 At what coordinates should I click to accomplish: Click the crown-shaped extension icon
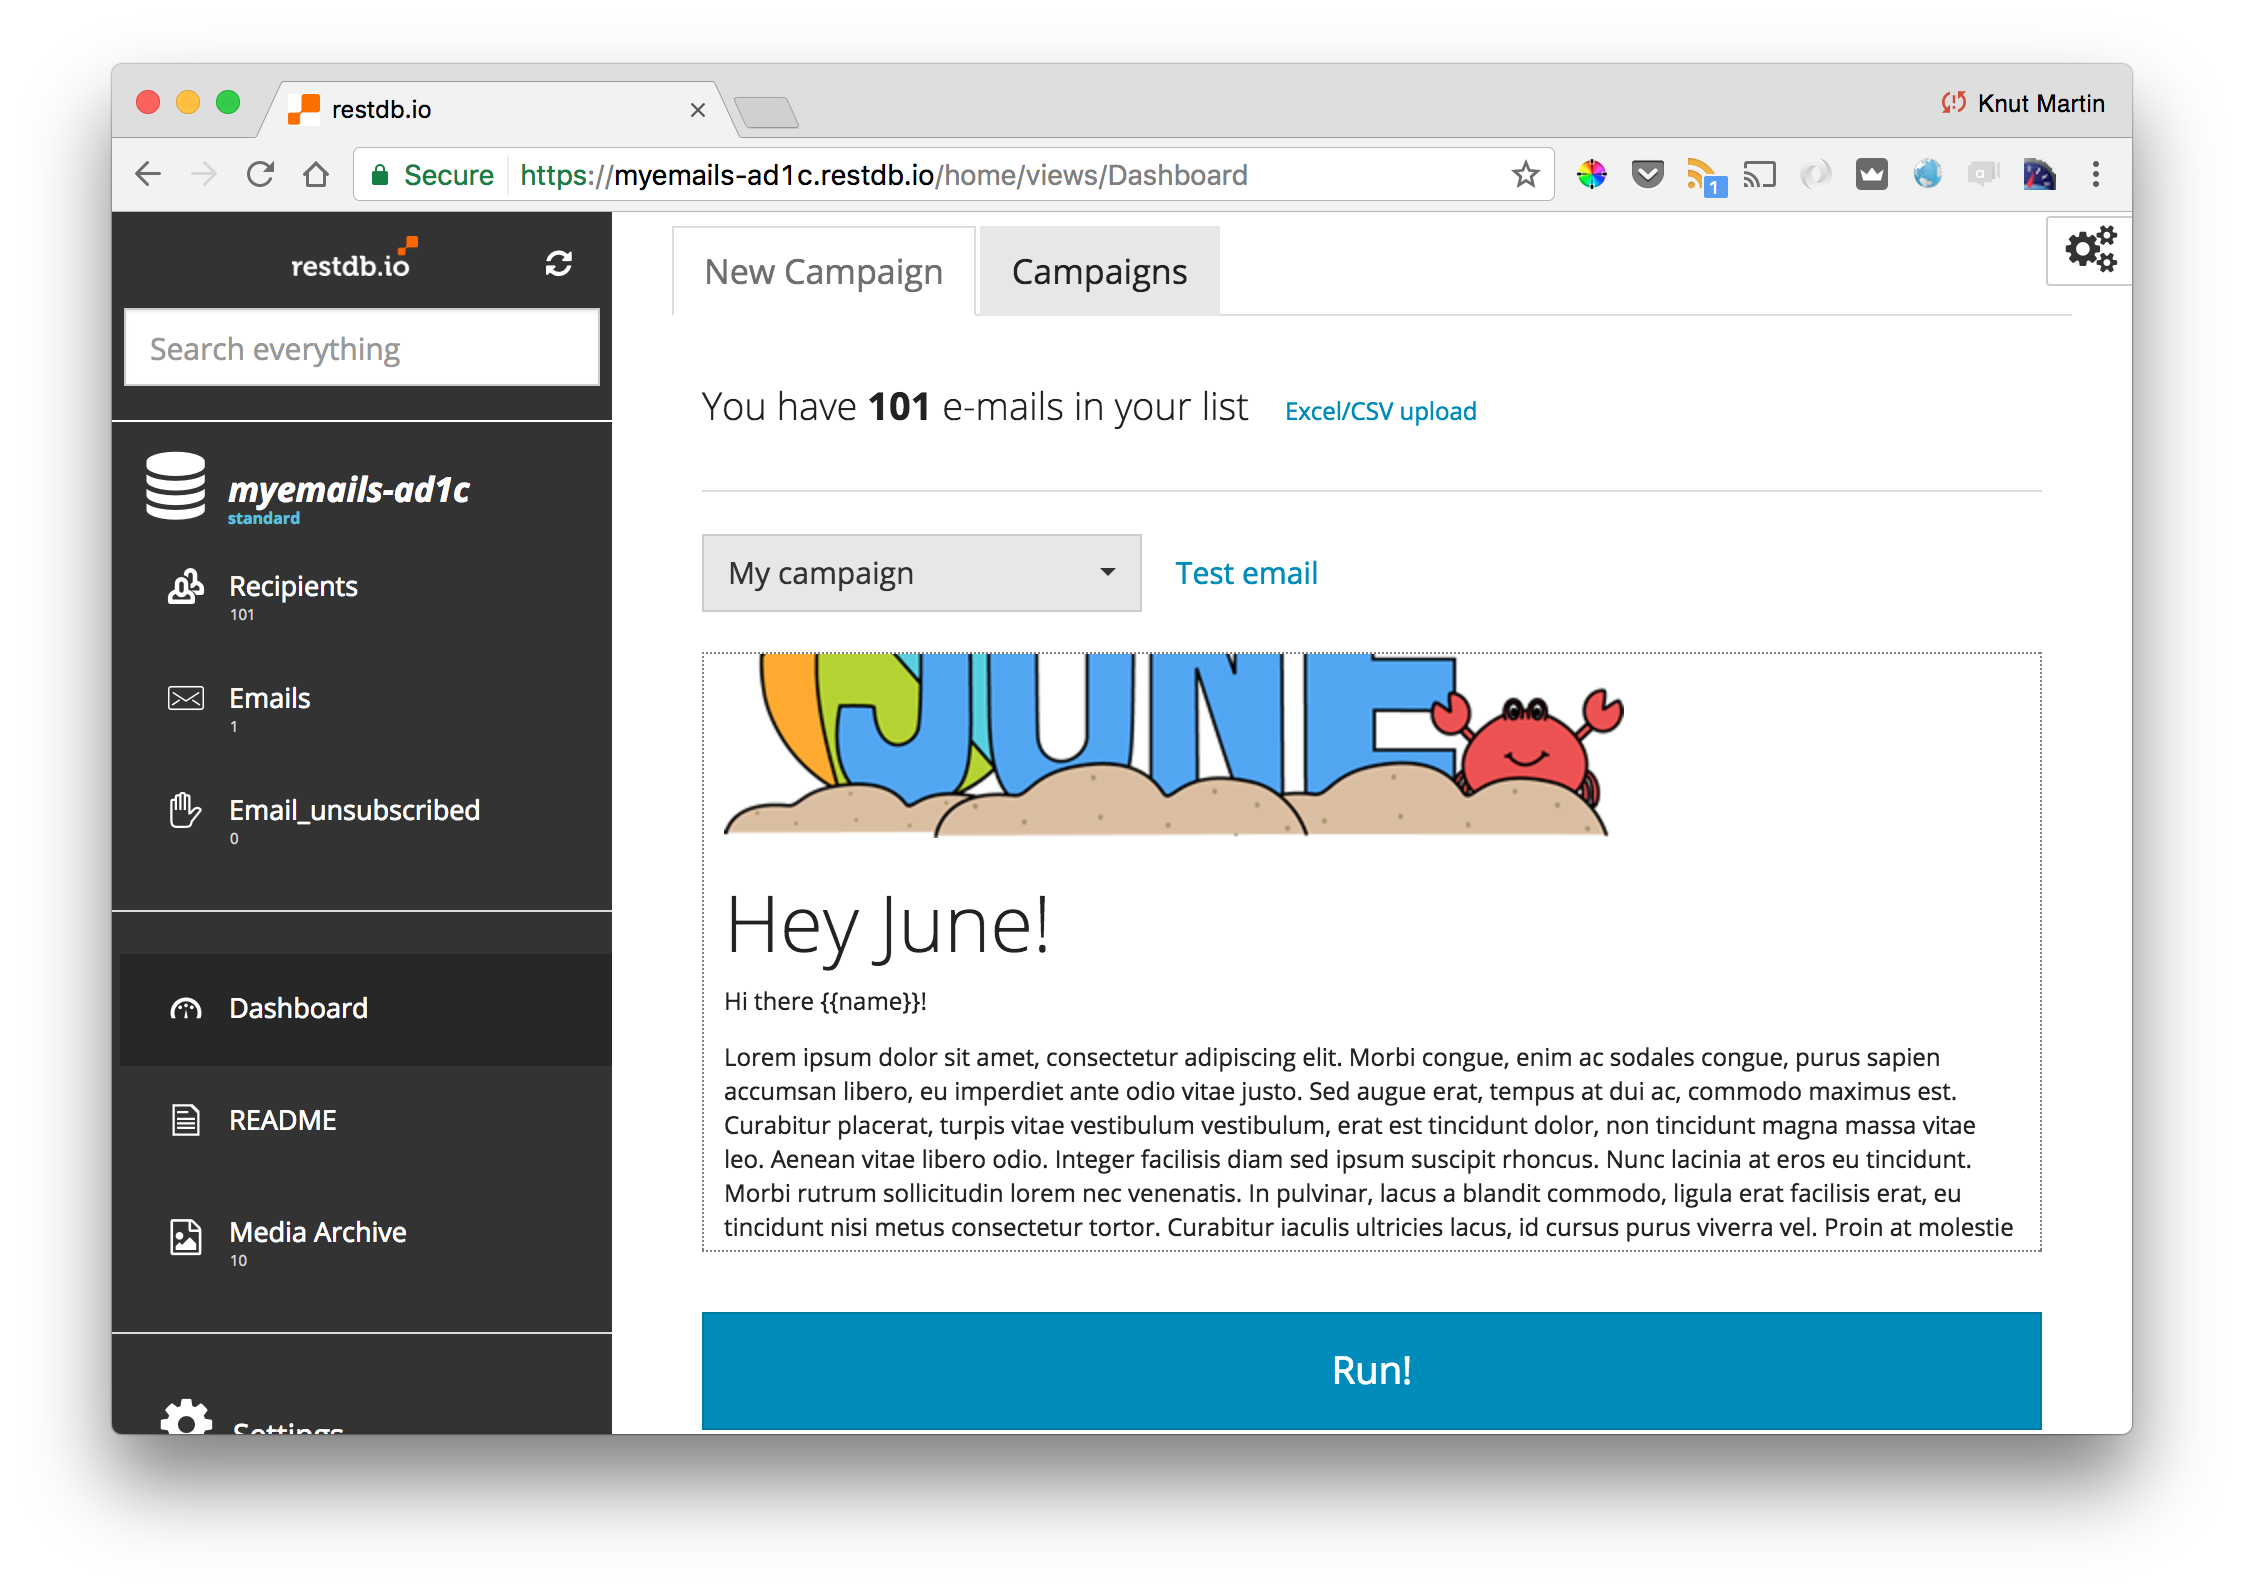1871,175
